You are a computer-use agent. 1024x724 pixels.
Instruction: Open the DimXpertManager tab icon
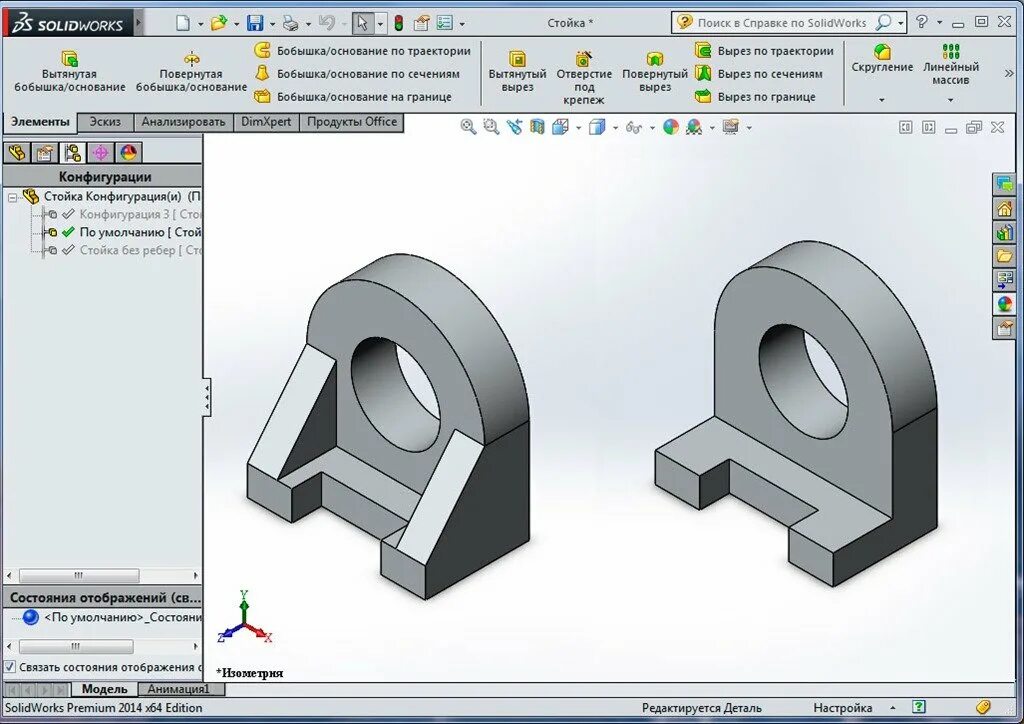click(101, 153)
